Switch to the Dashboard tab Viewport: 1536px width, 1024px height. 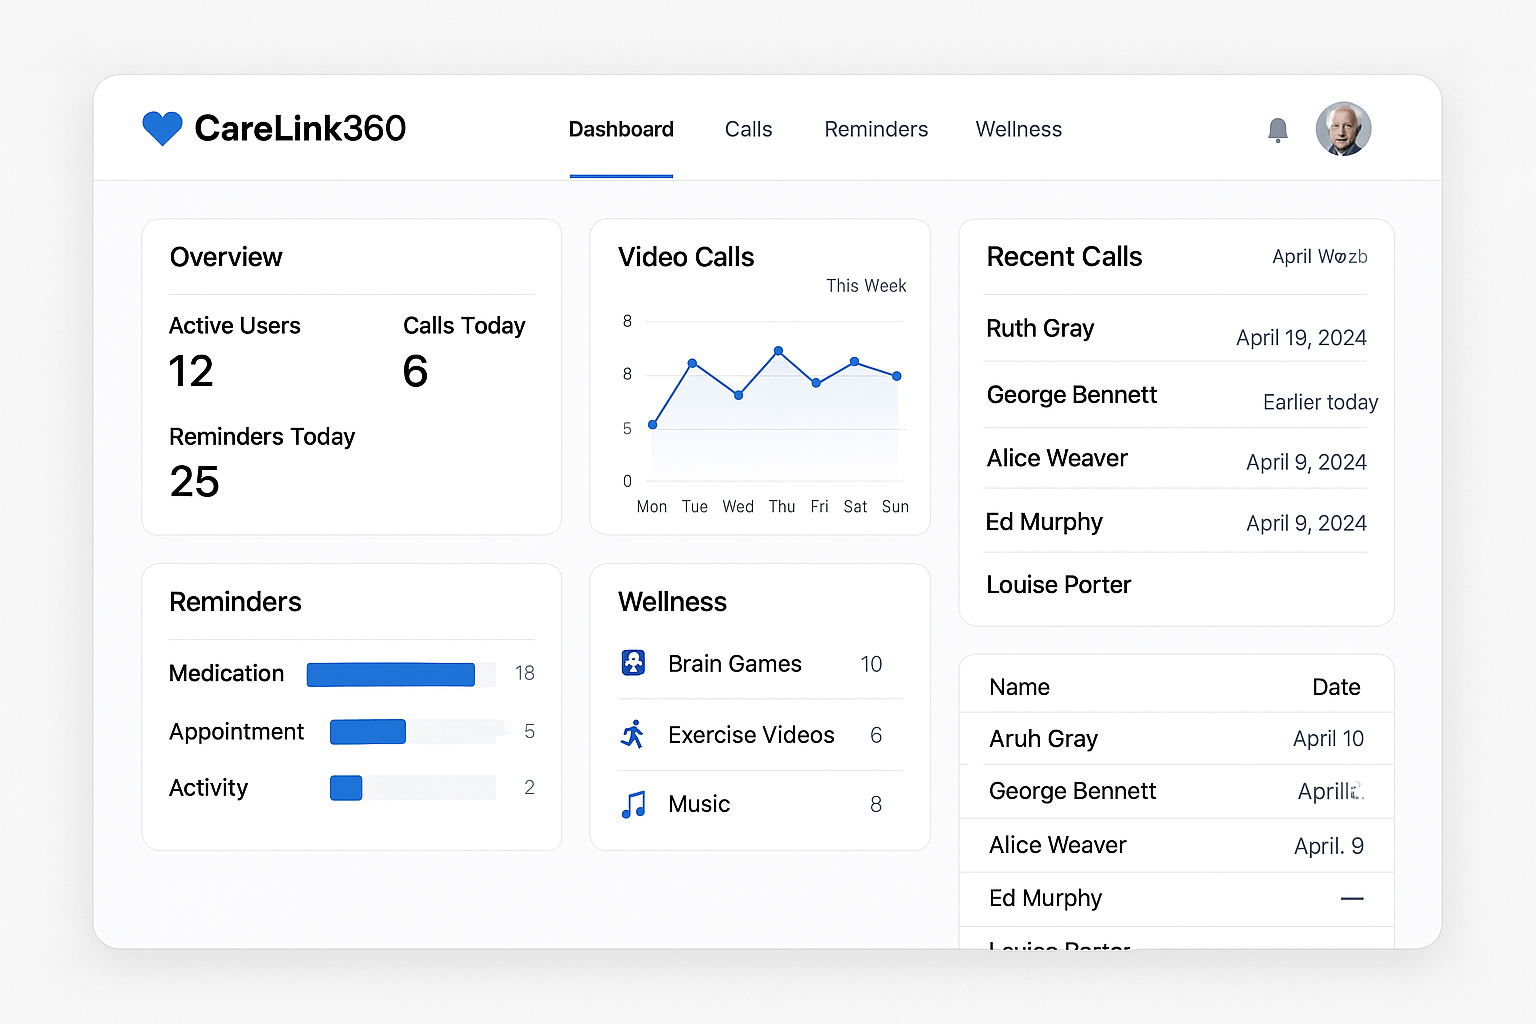tap(621, 130)
